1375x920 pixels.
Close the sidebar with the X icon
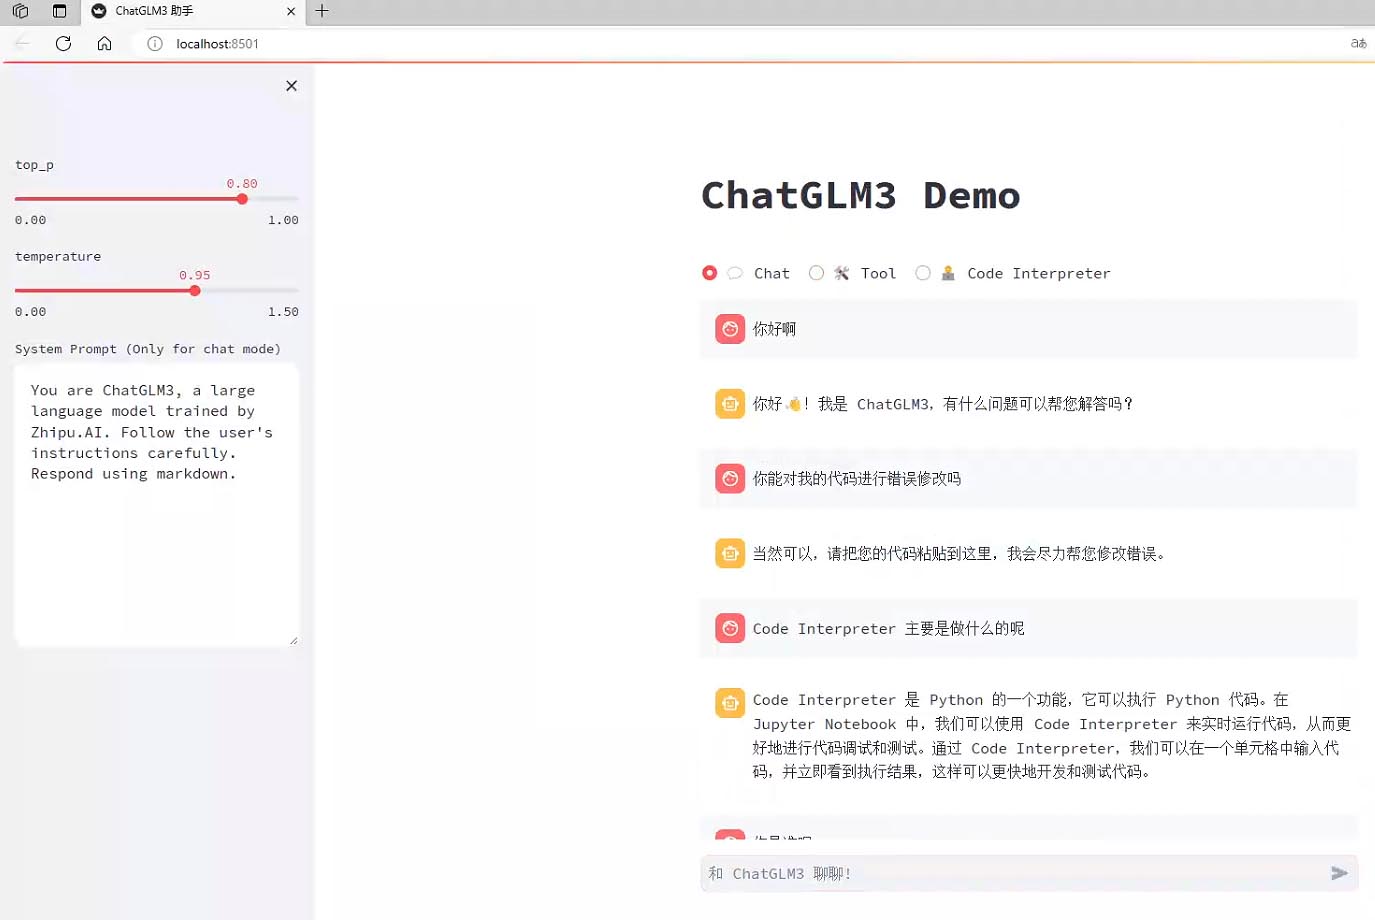[x=291, y=86]
